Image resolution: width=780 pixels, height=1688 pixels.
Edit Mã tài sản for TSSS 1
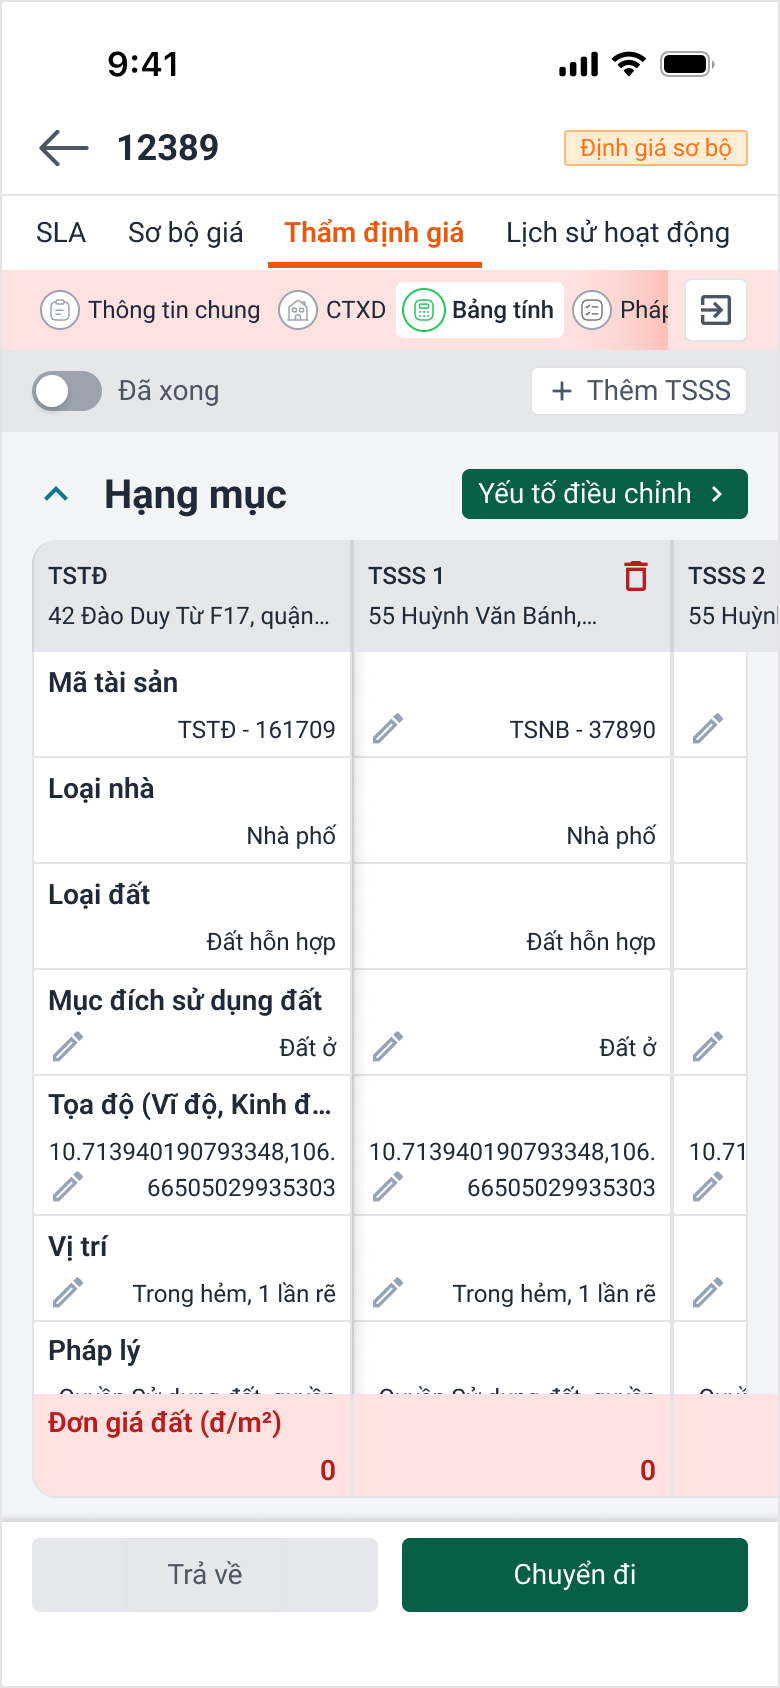pos(388,729)
